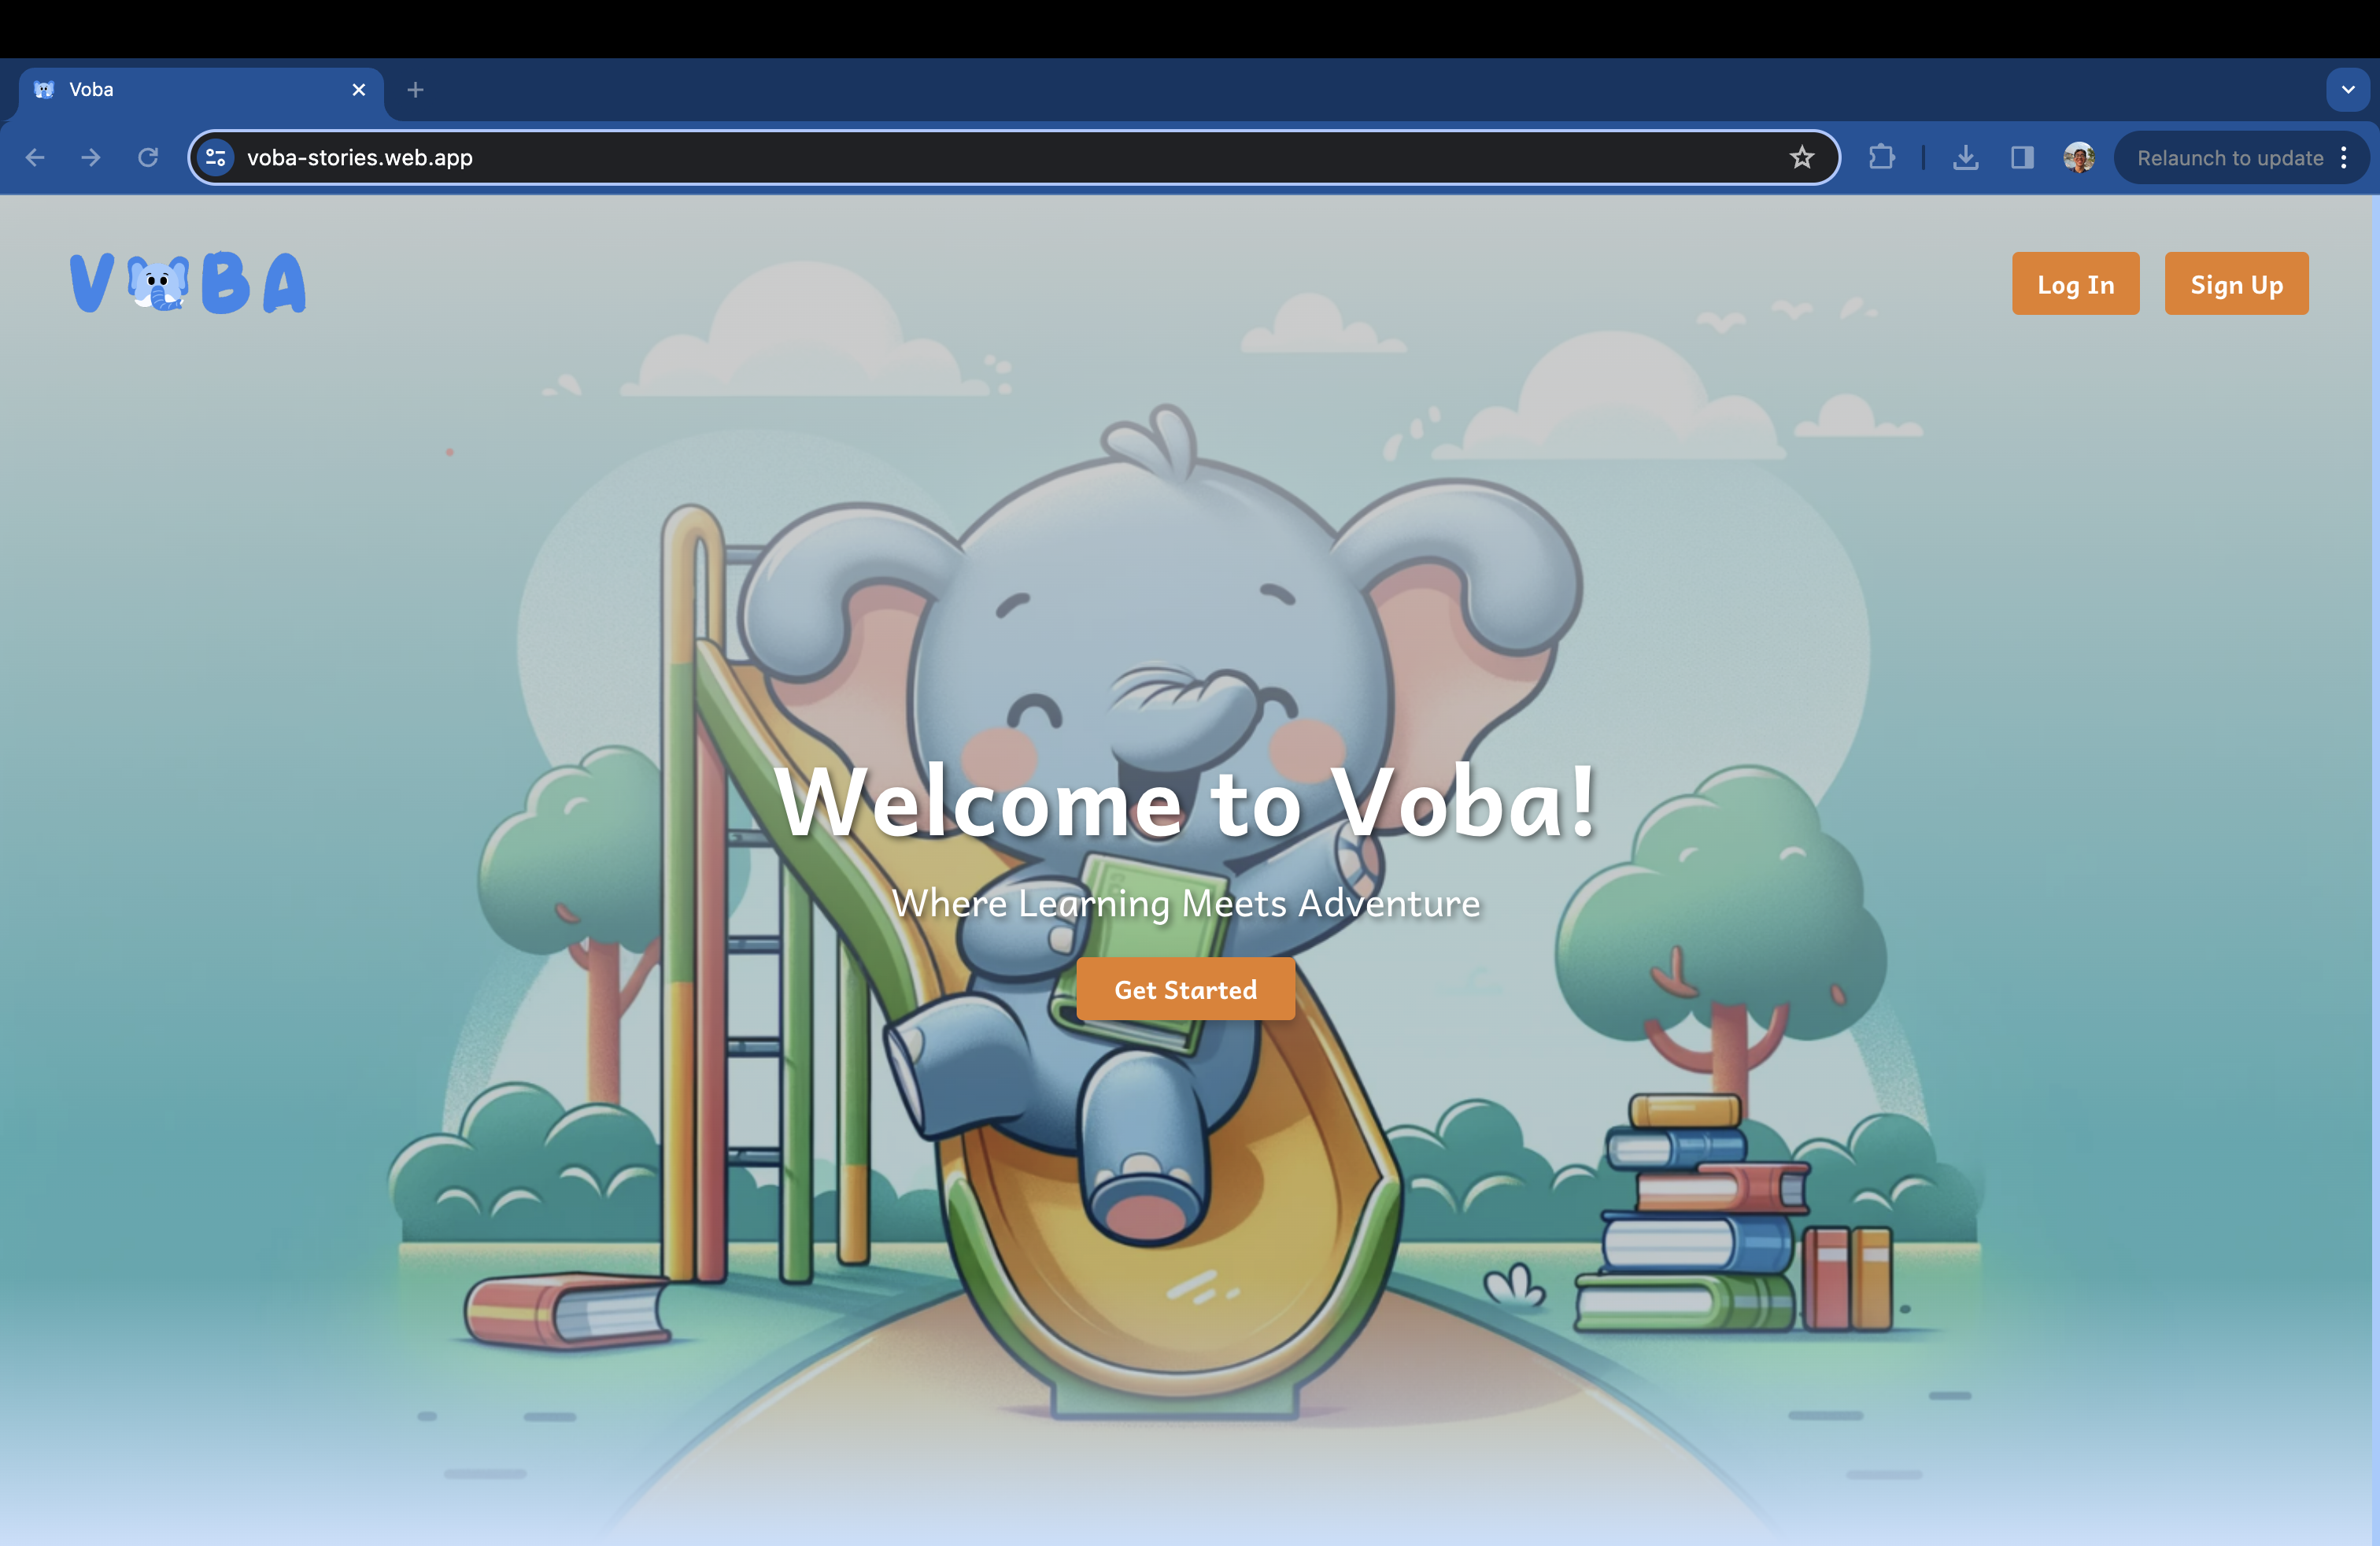Close the Voba tab
The image size is (2380, 1546).
[x=359, y=90]
